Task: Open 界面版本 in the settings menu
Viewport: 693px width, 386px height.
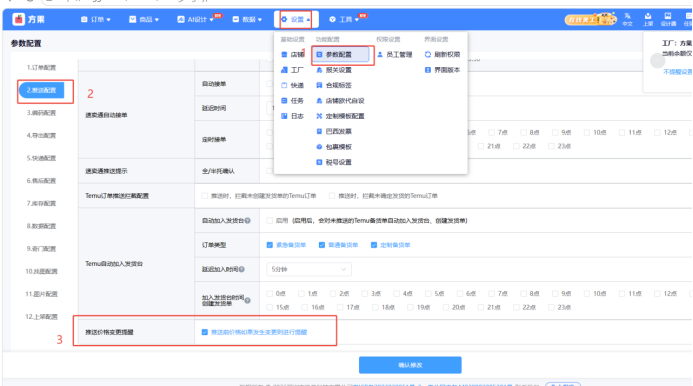Action: 442,70
